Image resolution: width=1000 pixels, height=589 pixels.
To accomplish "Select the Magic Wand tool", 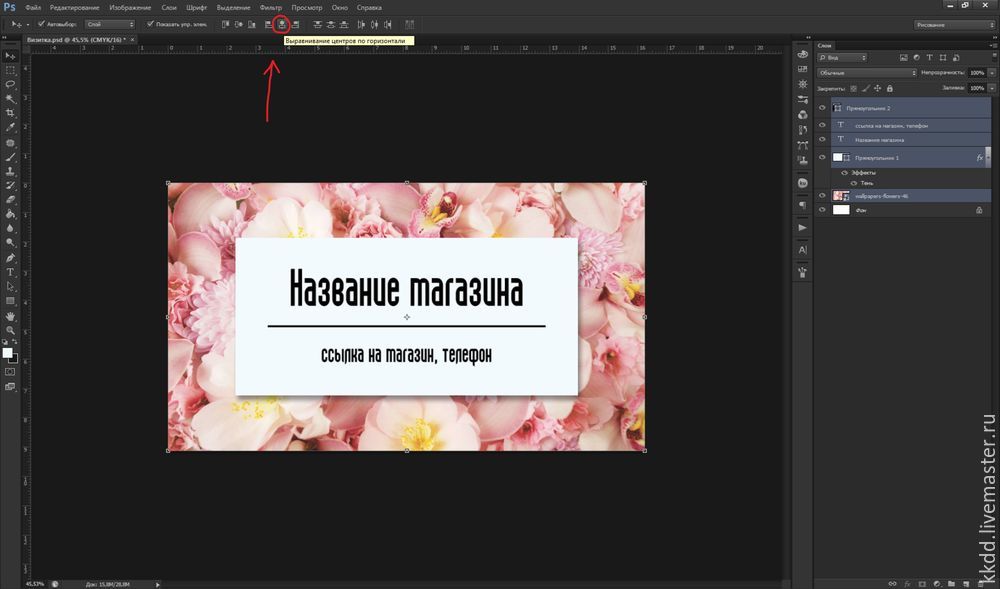I will click(x=10, y=99).
